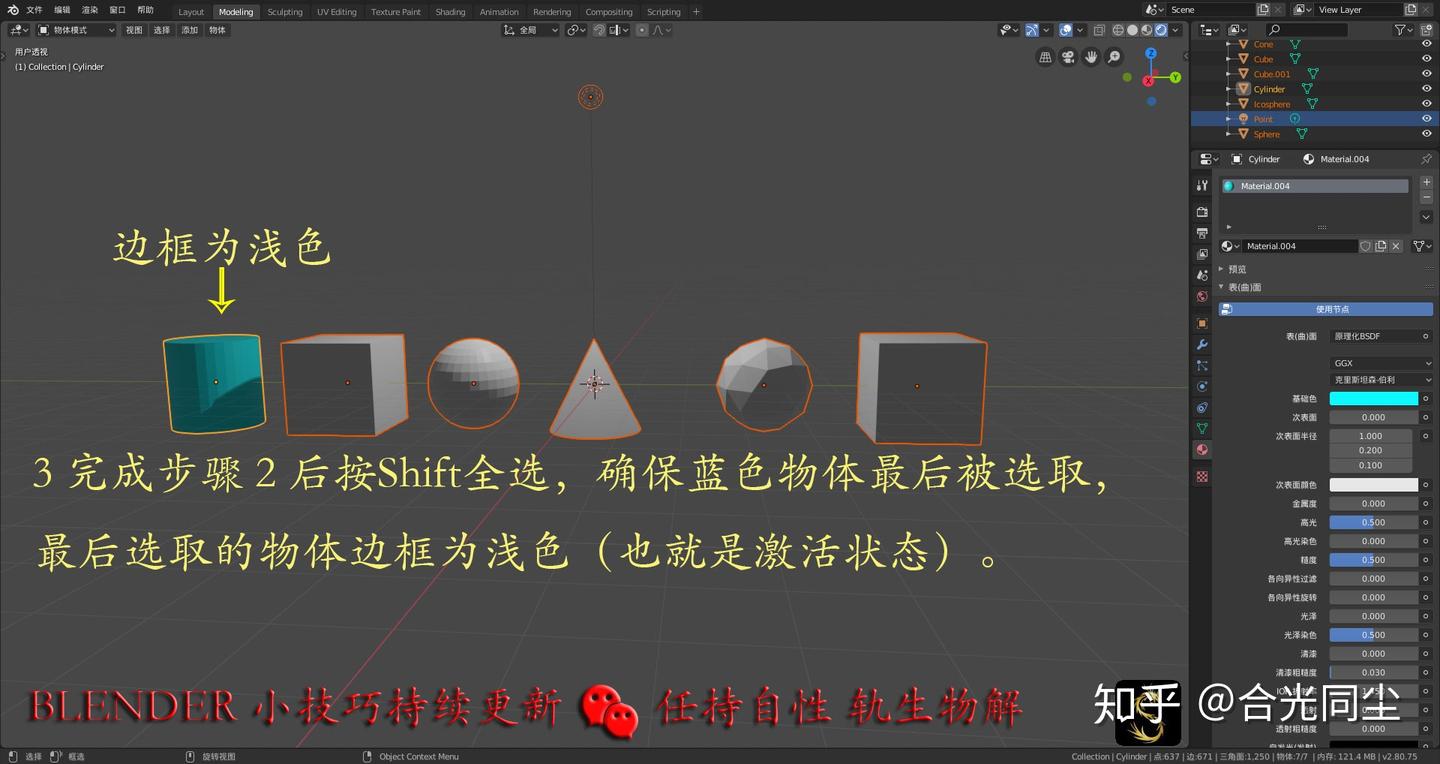1440x764 pixels.
Task: Open the Rendering menu item
Action: pos(552,11)
